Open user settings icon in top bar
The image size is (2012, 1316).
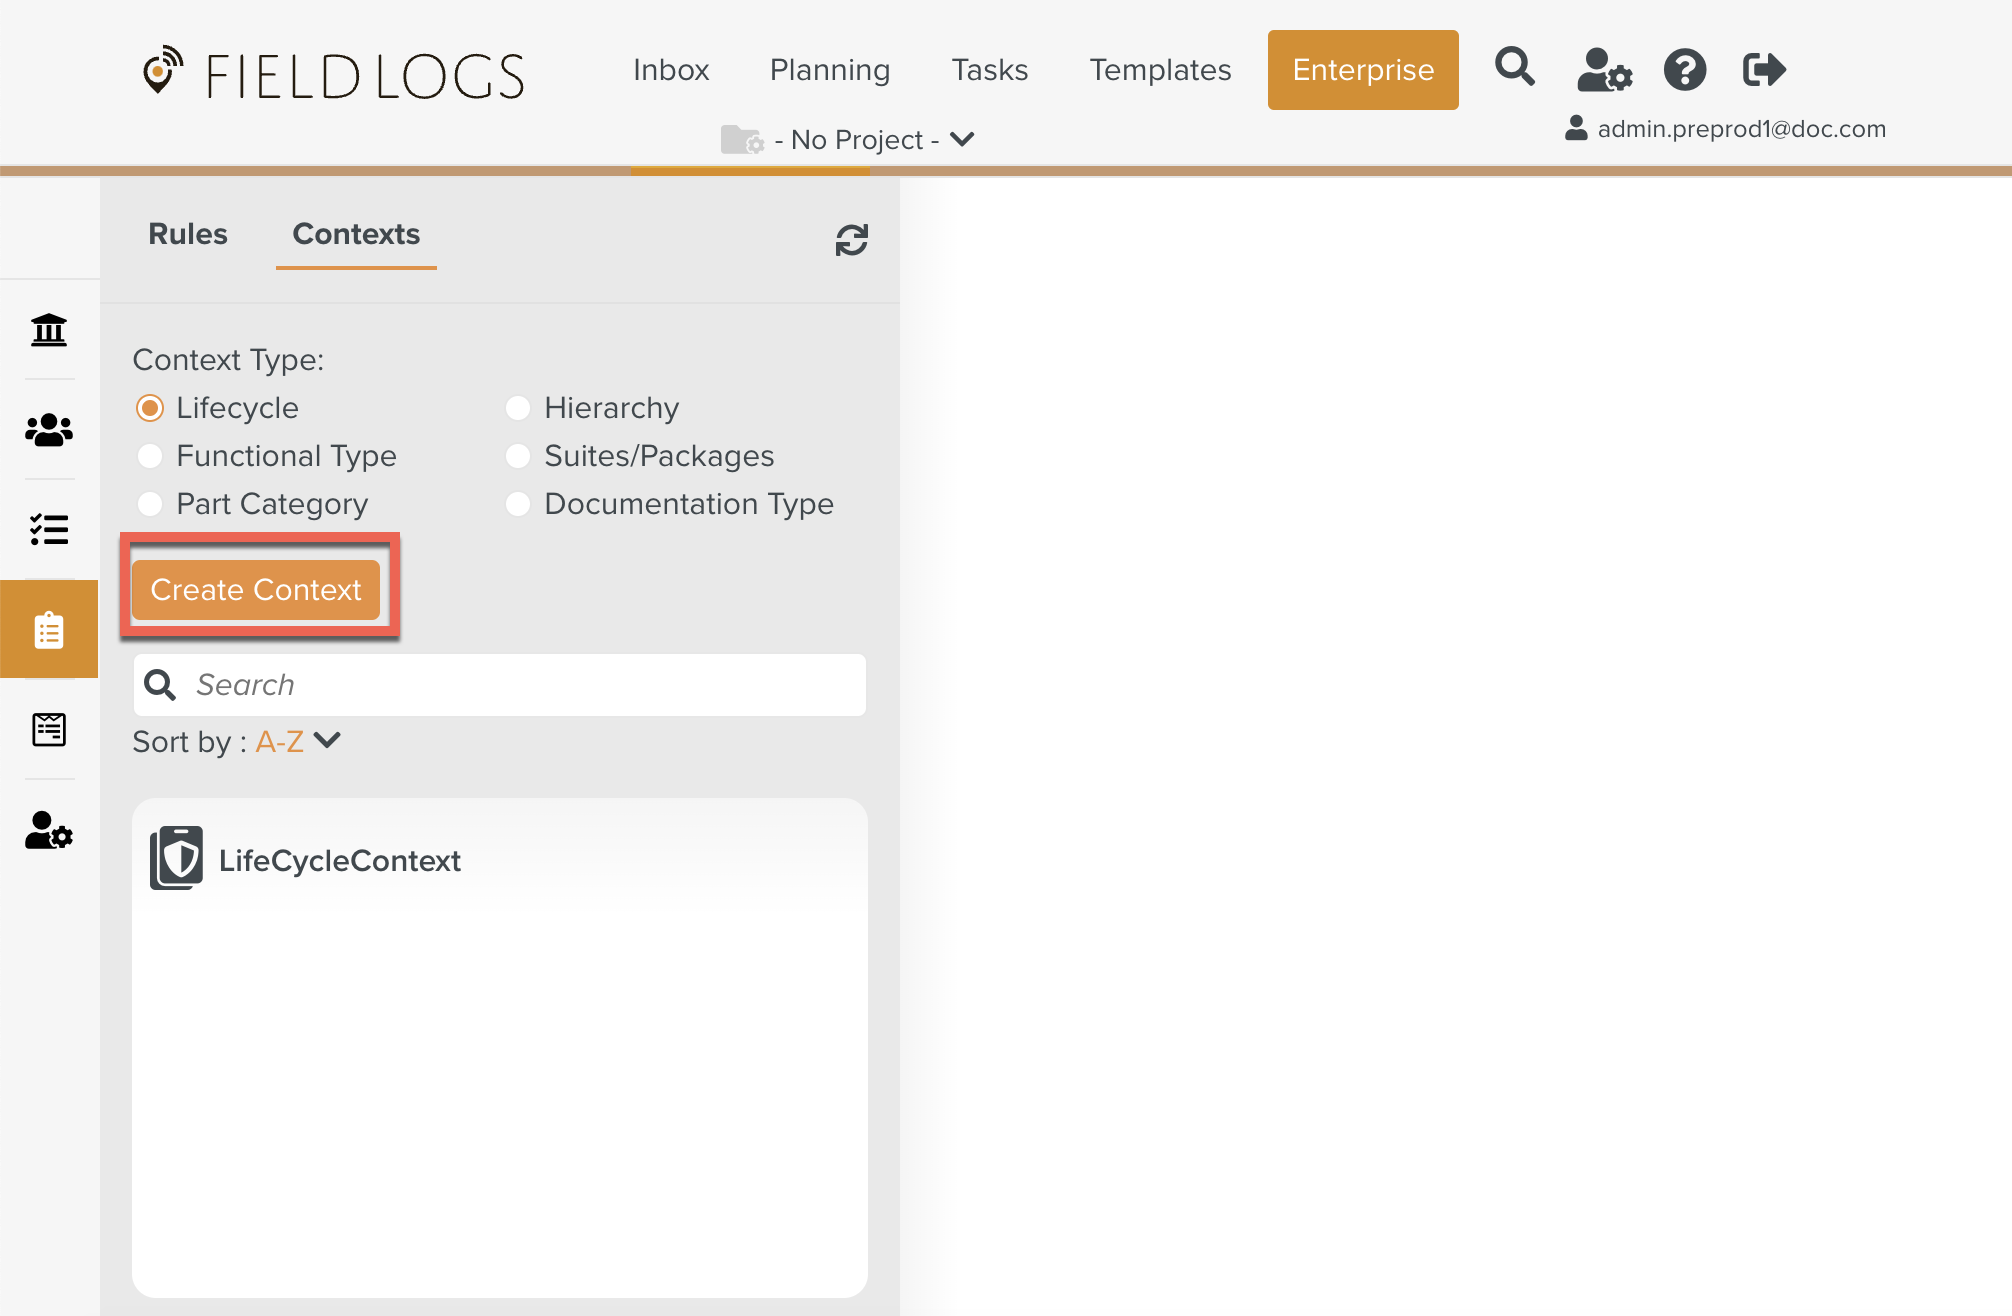[x=1603, y=70]
